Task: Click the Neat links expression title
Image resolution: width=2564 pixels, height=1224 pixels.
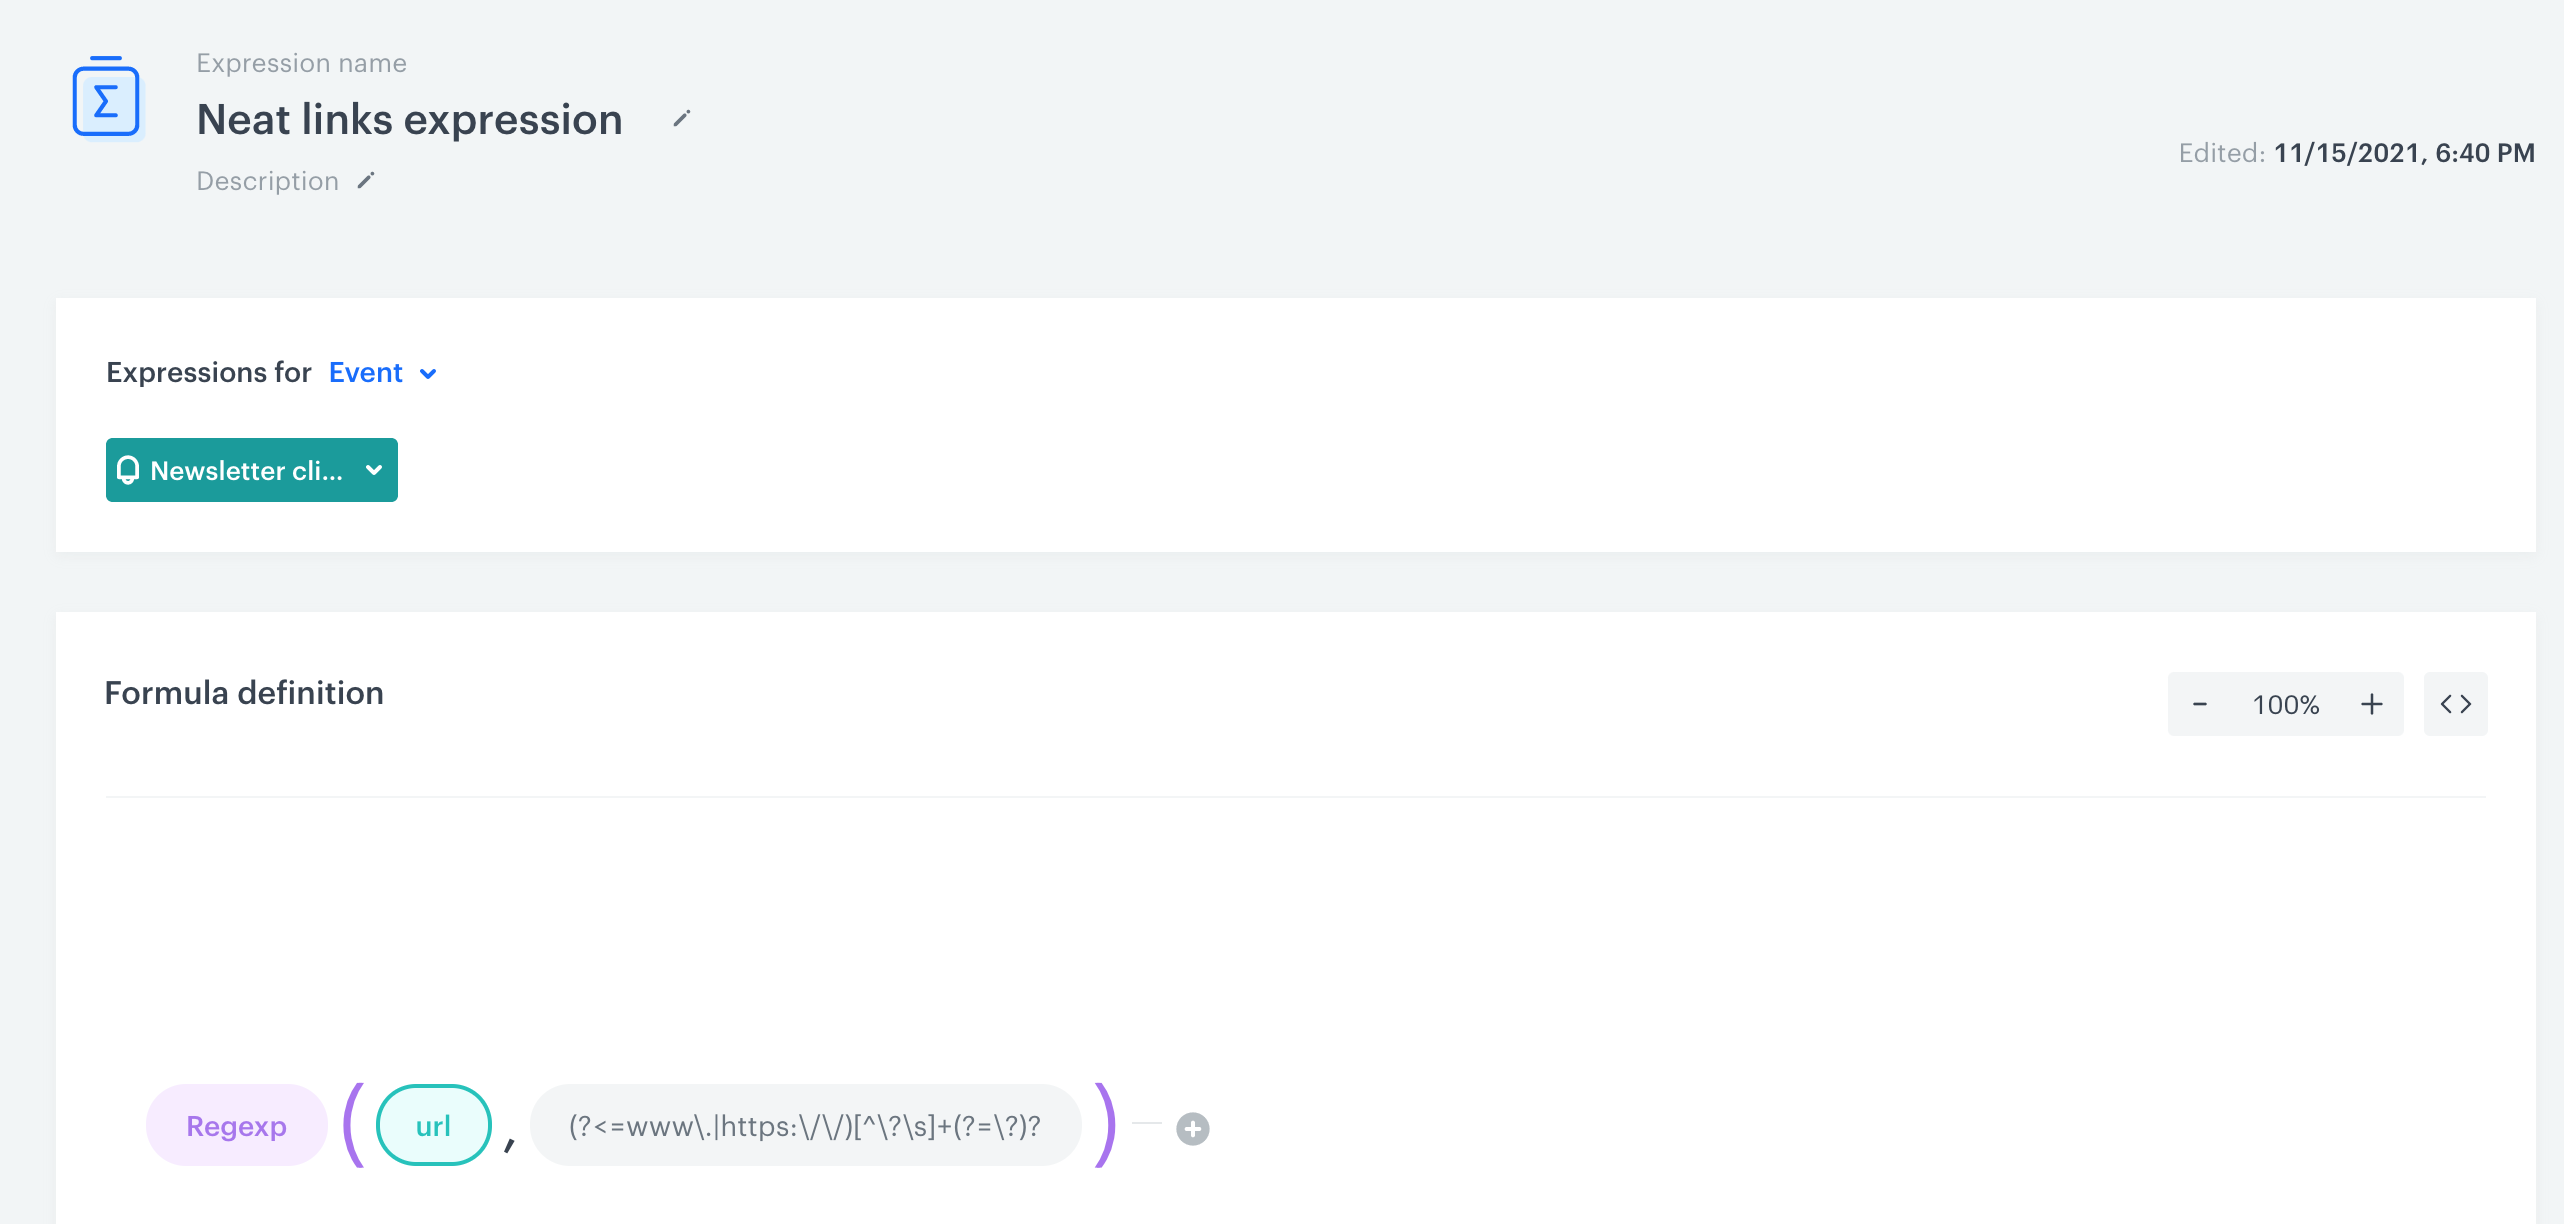Action: (x=409, y=120)
